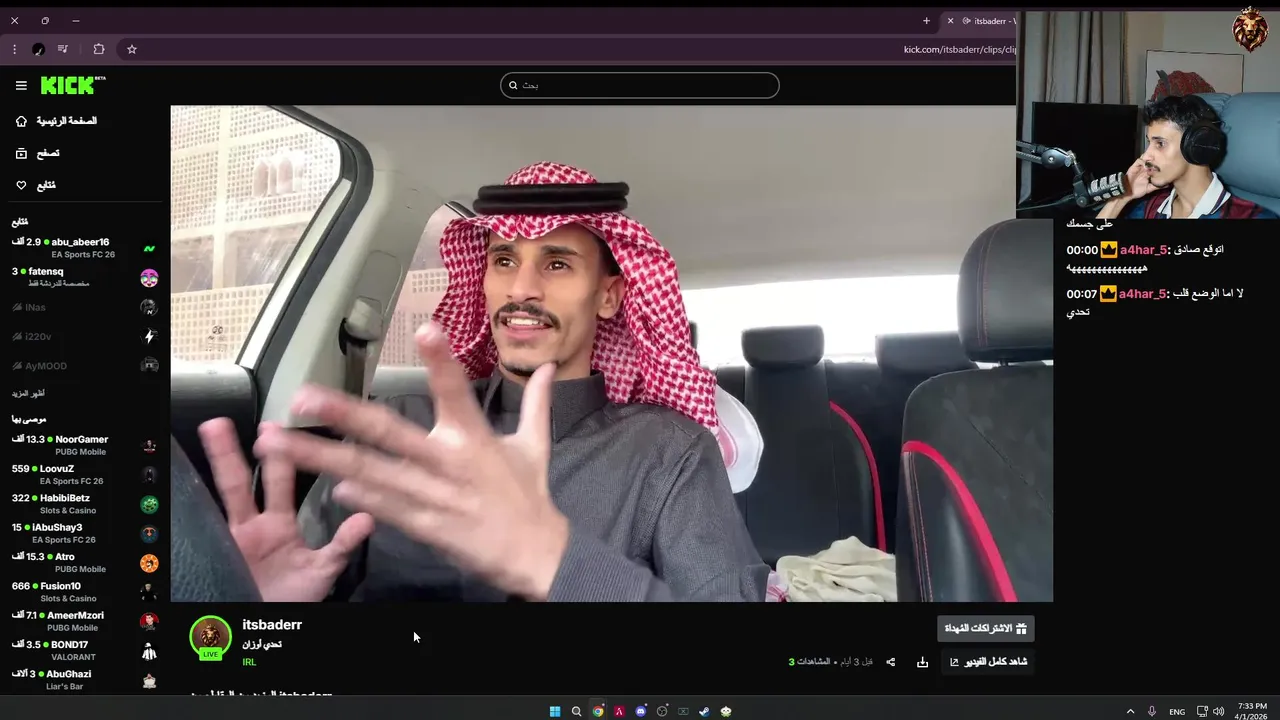Select the offline AyMOOD channel
1280x720 pixels.
(85, 366)
